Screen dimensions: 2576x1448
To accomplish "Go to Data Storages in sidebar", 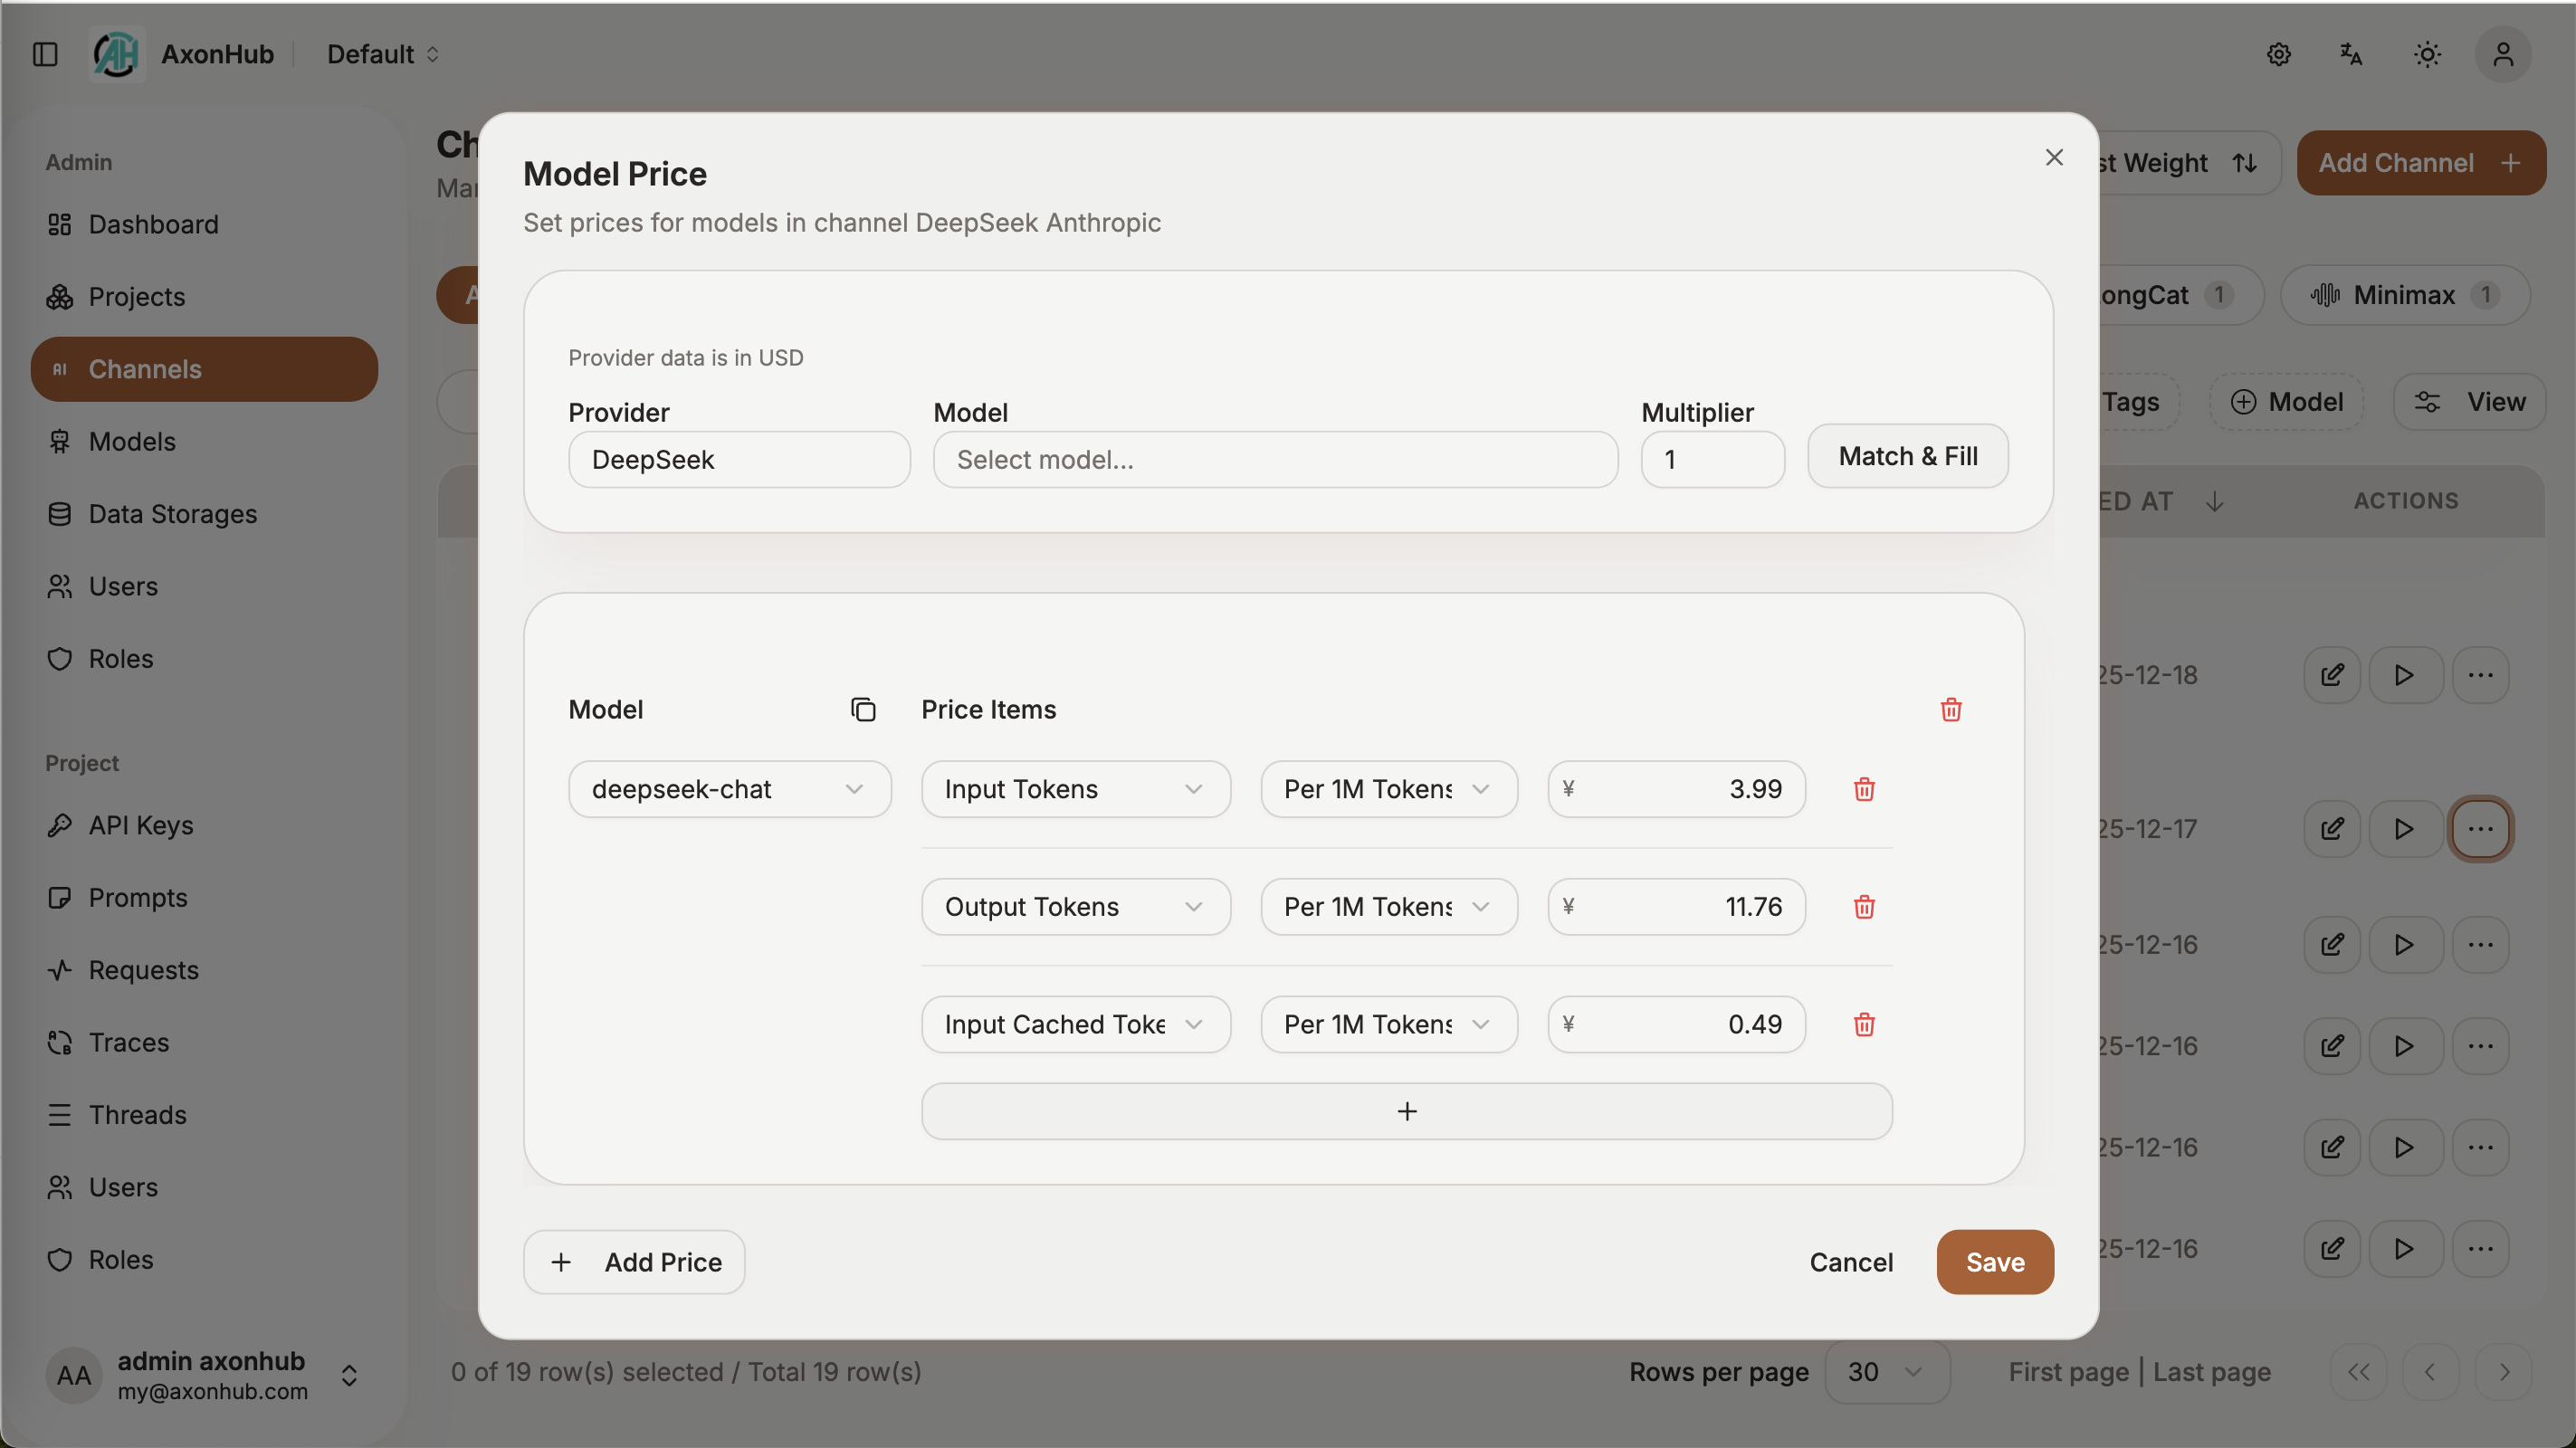I will pos(172,514).
